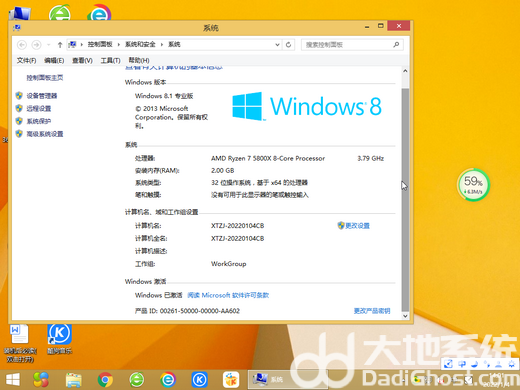Click the scrollbar down arrow
Viewport: 520px width, 390px height.
(405, 316)
